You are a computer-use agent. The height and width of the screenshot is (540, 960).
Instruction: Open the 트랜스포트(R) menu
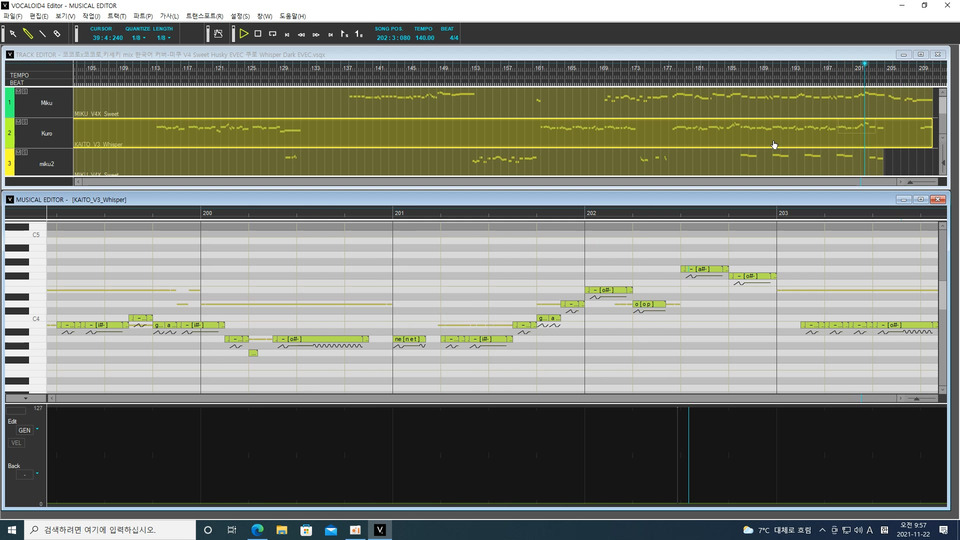(x=204, y=17)
